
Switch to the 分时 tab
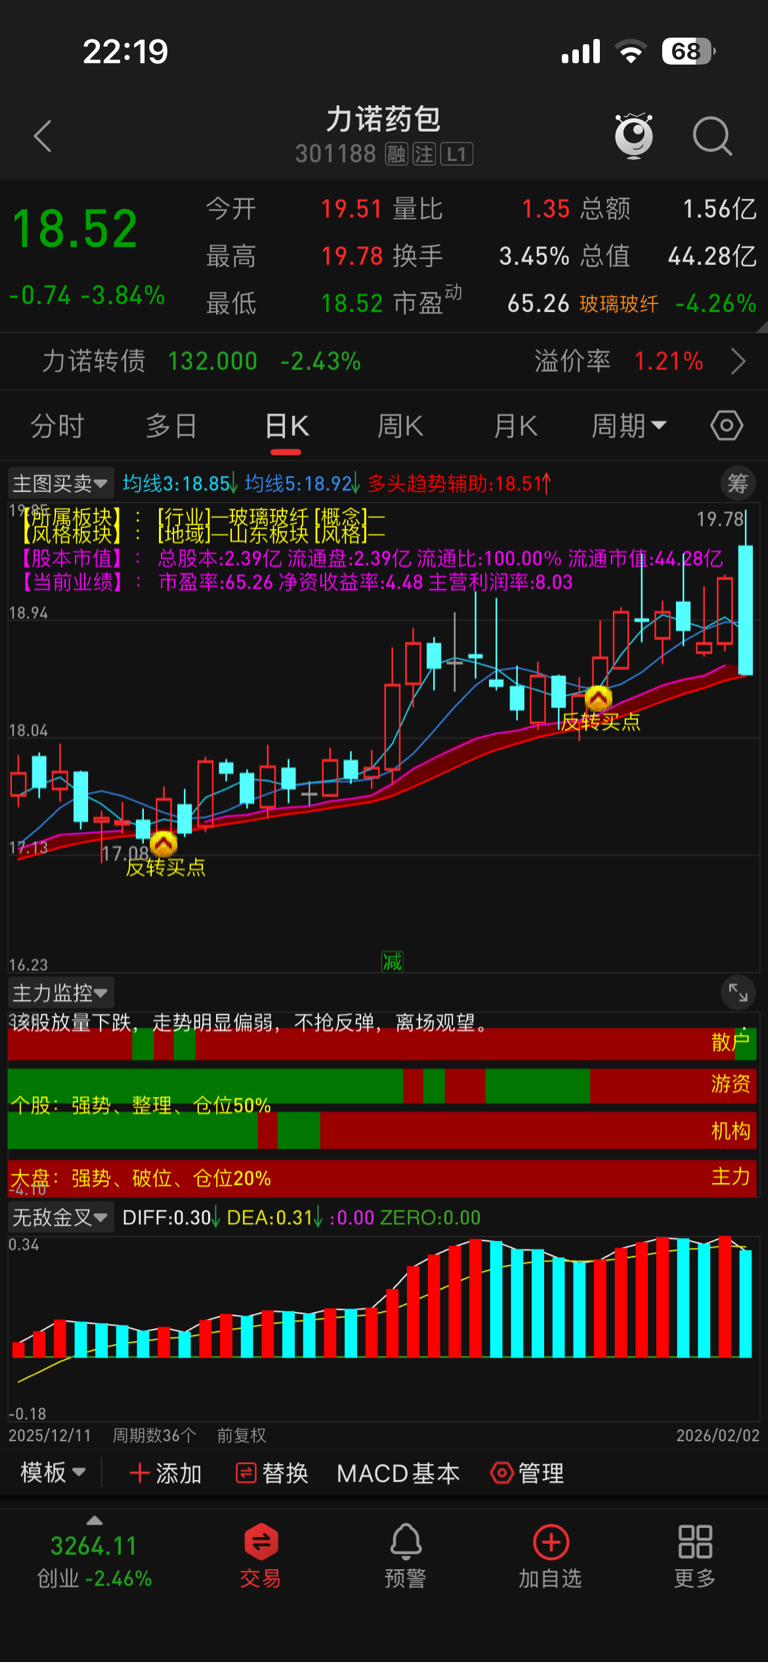[57, 426]
